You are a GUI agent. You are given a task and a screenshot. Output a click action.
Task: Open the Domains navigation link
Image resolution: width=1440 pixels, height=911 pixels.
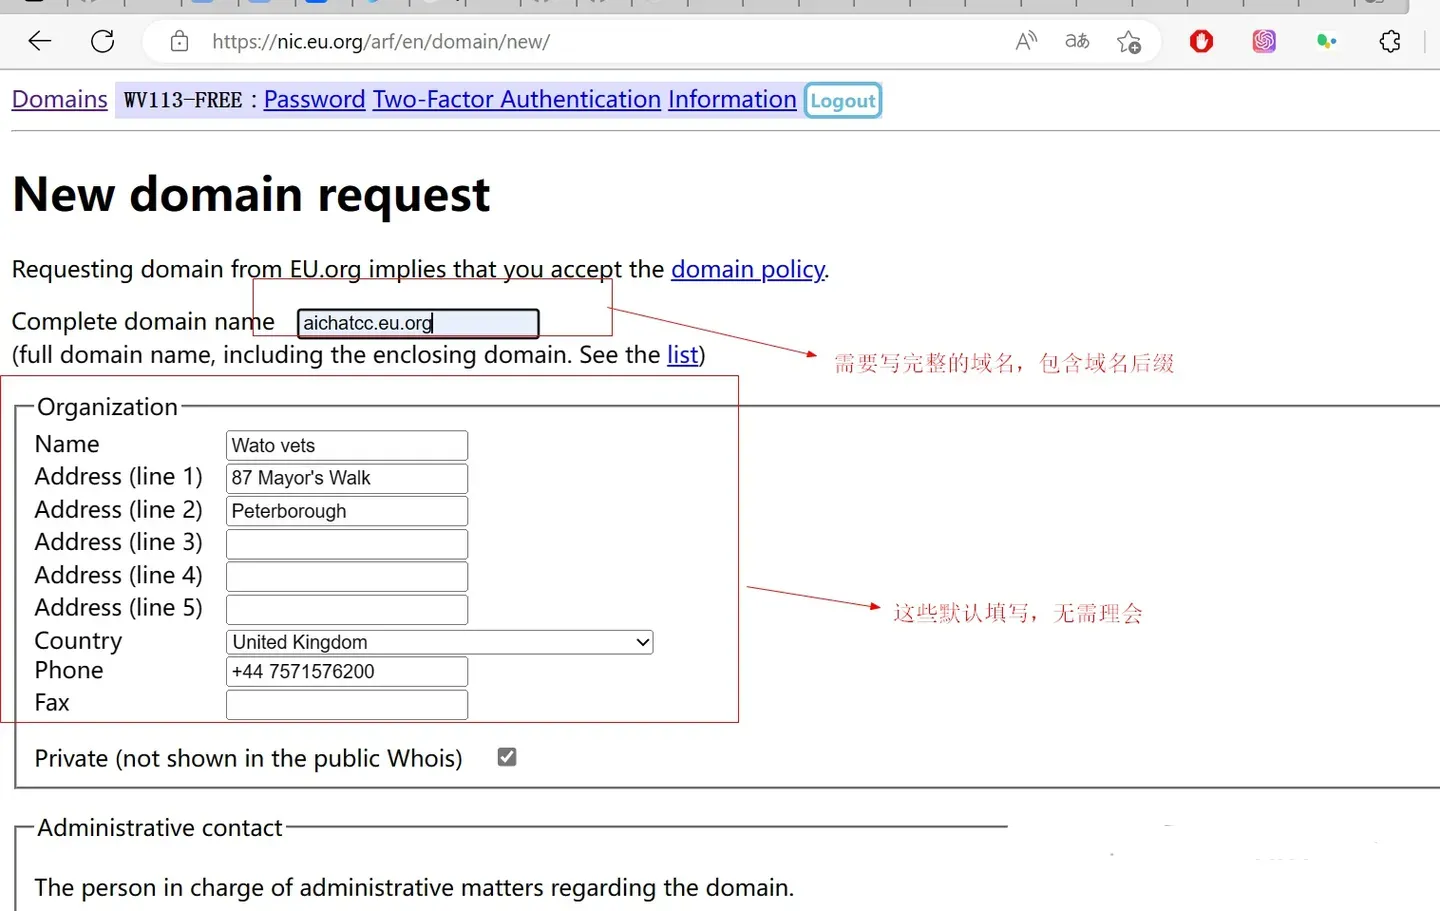tap(59, 100)
